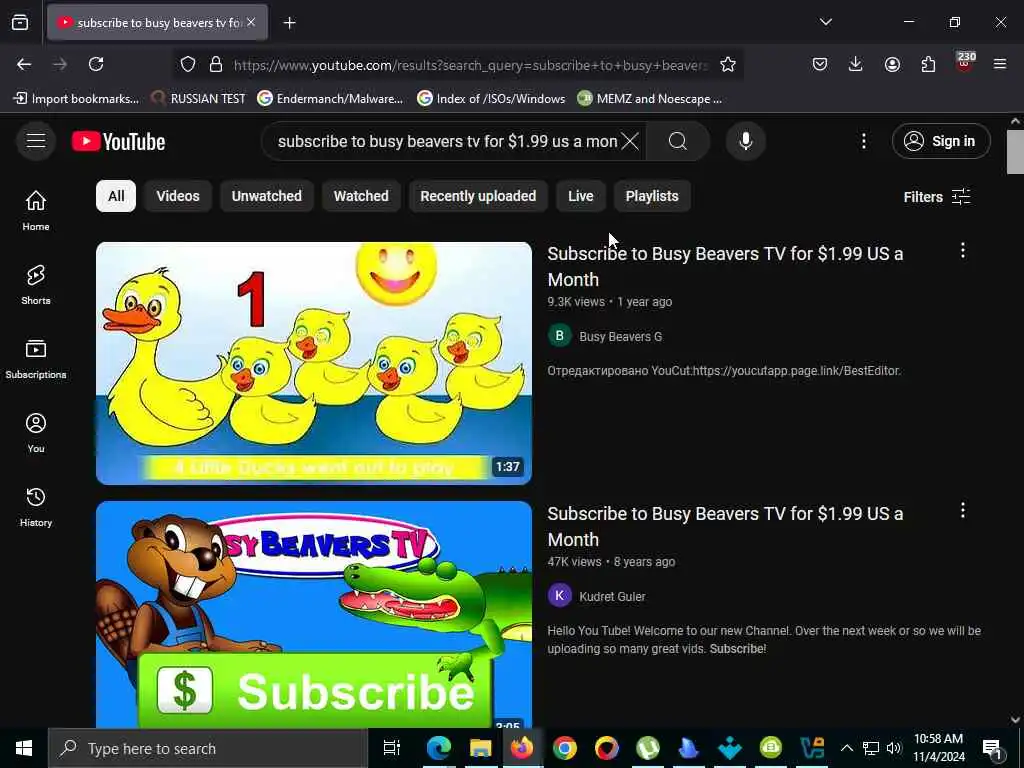Open the search Filters panel
The height and width of the screenshot is (768, 1024).
(x=937, y=197)
